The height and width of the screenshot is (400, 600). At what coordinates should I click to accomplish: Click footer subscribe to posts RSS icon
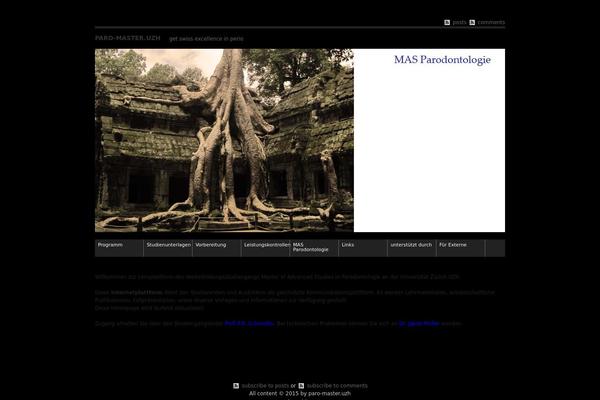(236, 386)
